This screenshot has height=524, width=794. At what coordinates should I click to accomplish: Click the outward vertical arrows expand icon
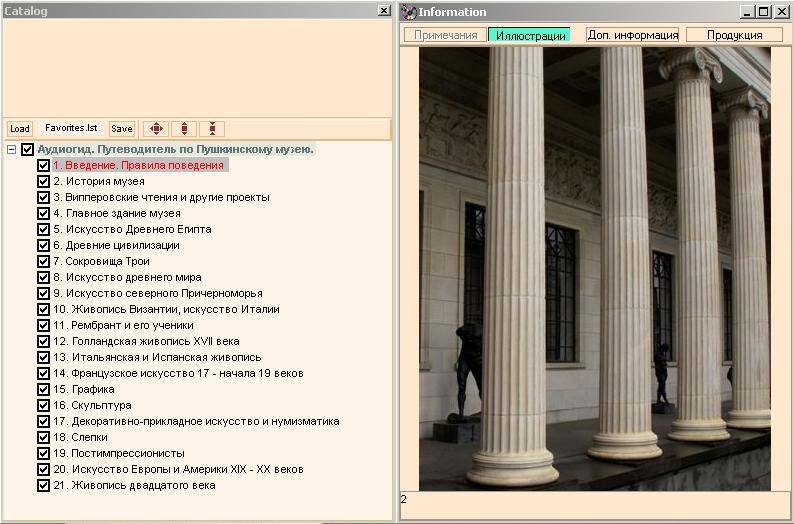tap(184, 129)
